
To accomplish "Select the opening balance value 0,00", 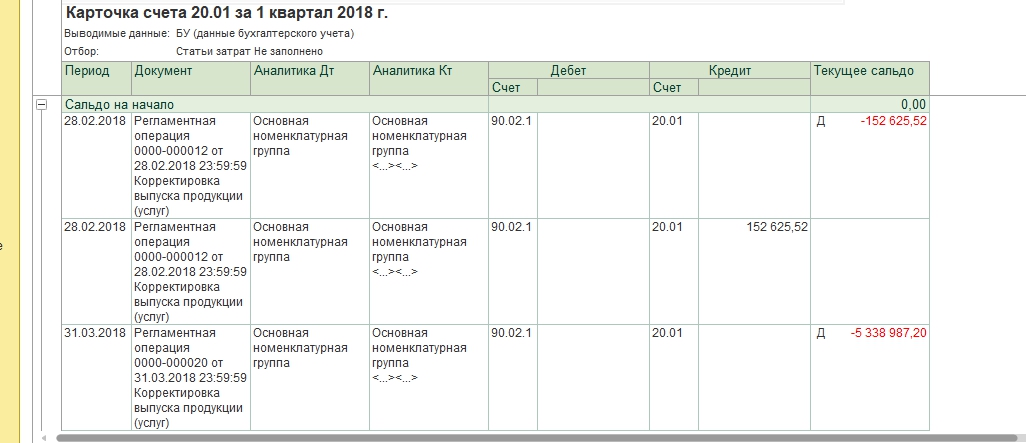I will pos(913,105).
